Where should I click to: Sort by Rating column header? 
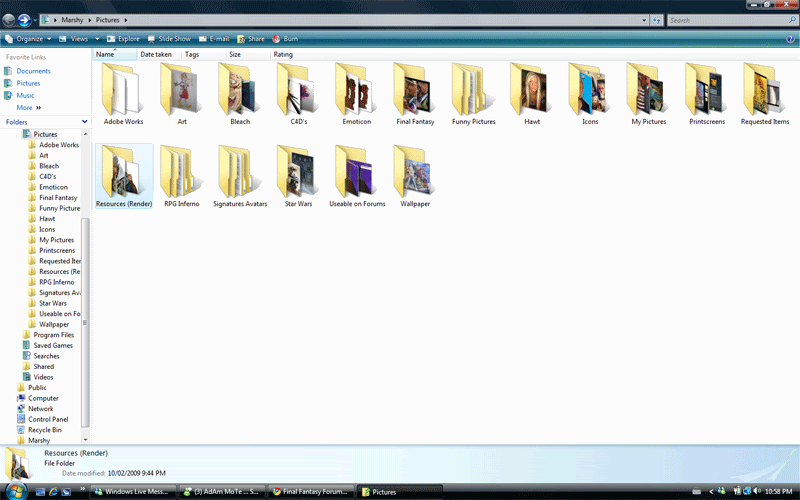292,54
